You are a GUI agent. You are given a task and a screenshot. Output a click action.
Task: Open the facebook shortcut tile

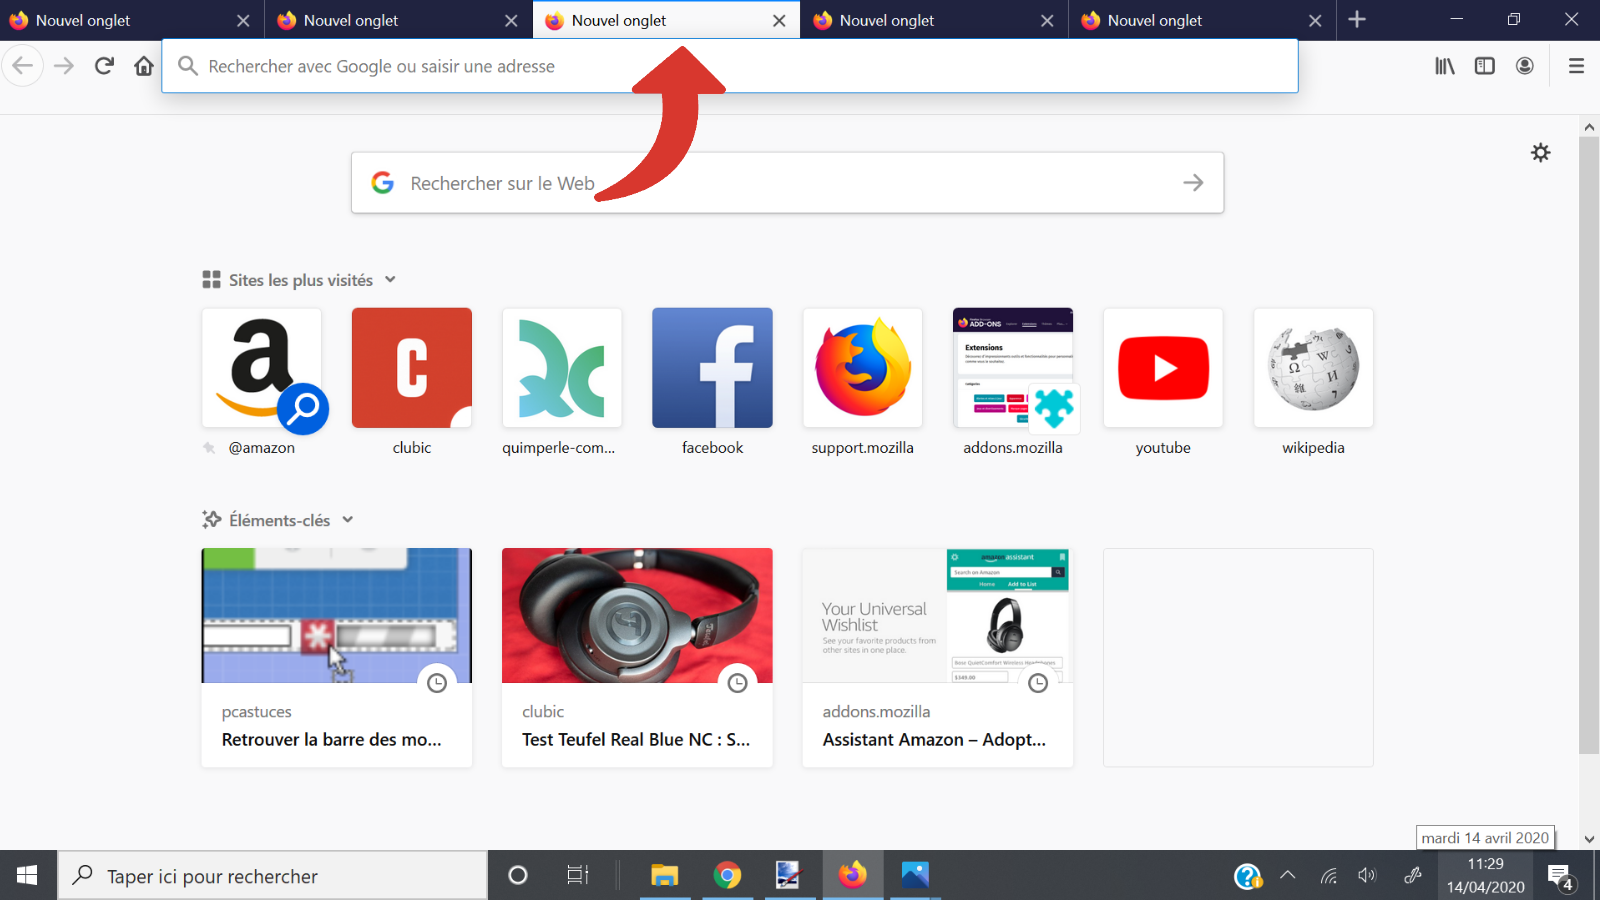click(712, 368)
